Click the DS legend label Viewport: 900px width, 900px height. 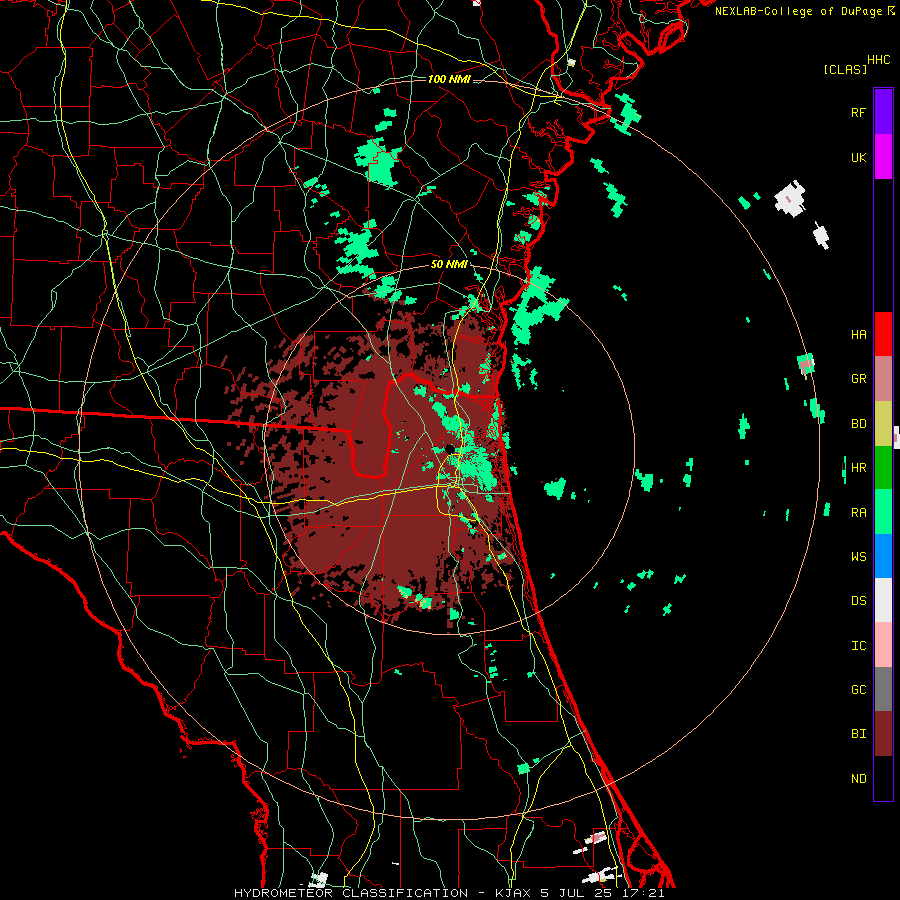(859, 600)
